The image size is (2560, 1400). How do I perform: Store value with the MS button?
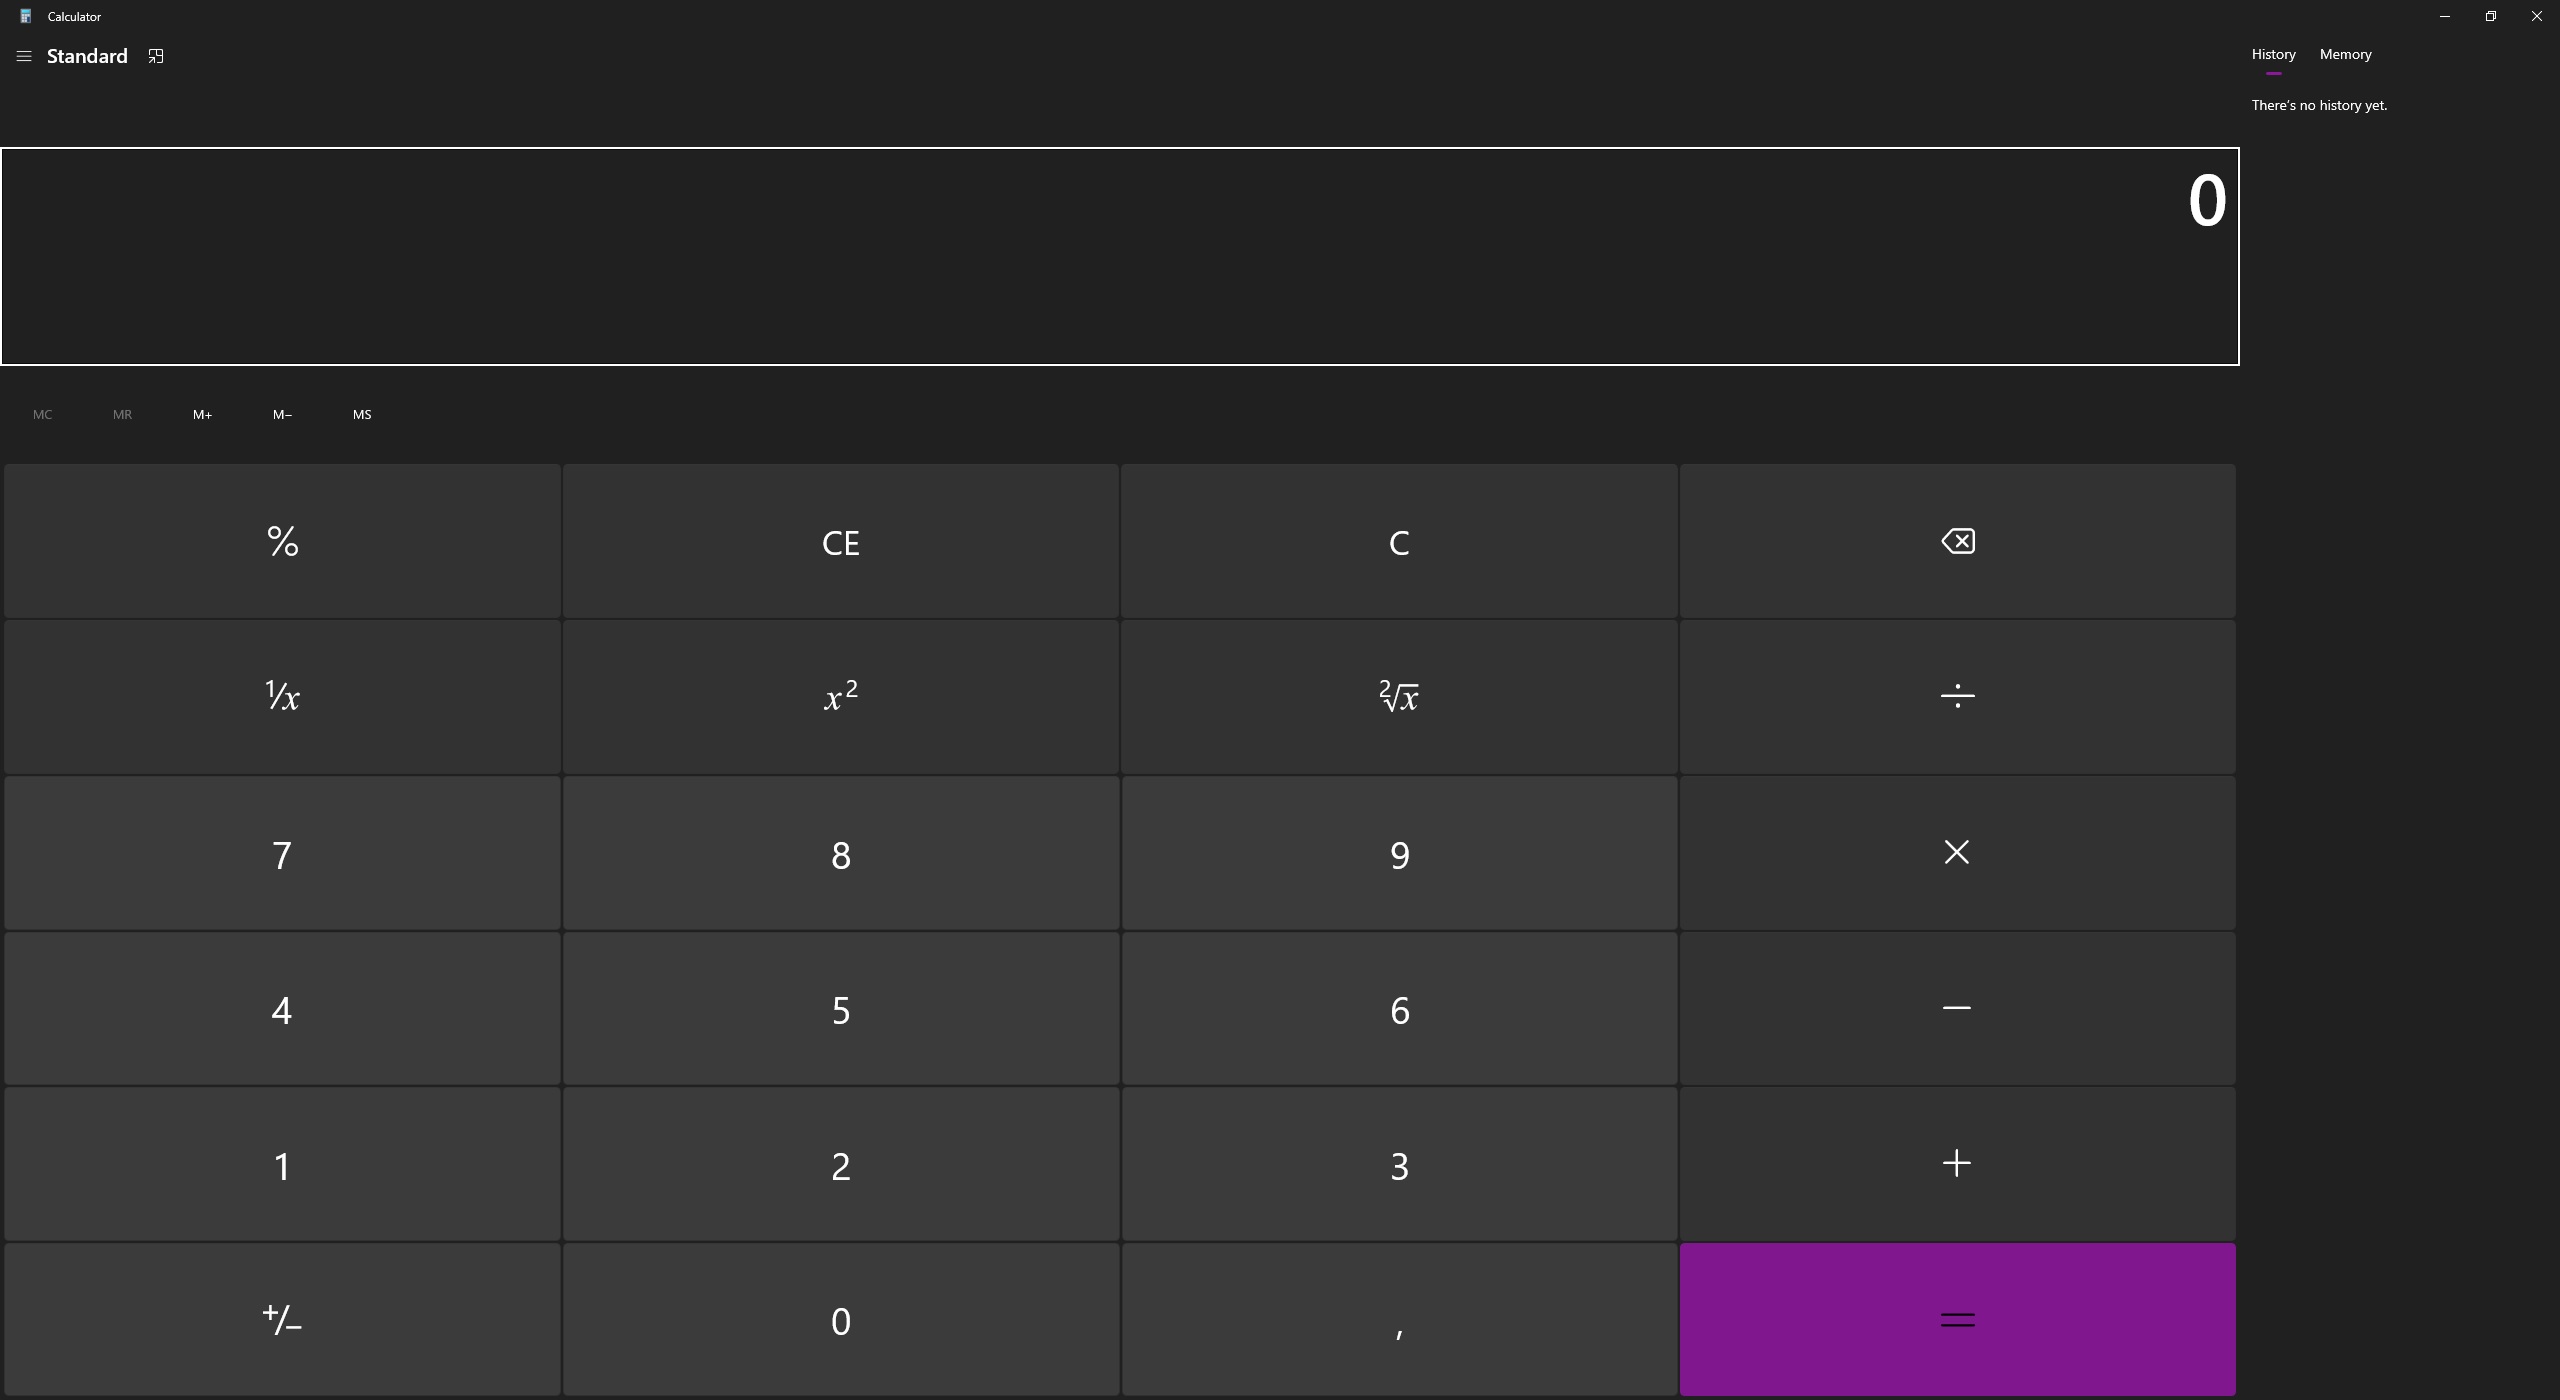click(362, 414)
